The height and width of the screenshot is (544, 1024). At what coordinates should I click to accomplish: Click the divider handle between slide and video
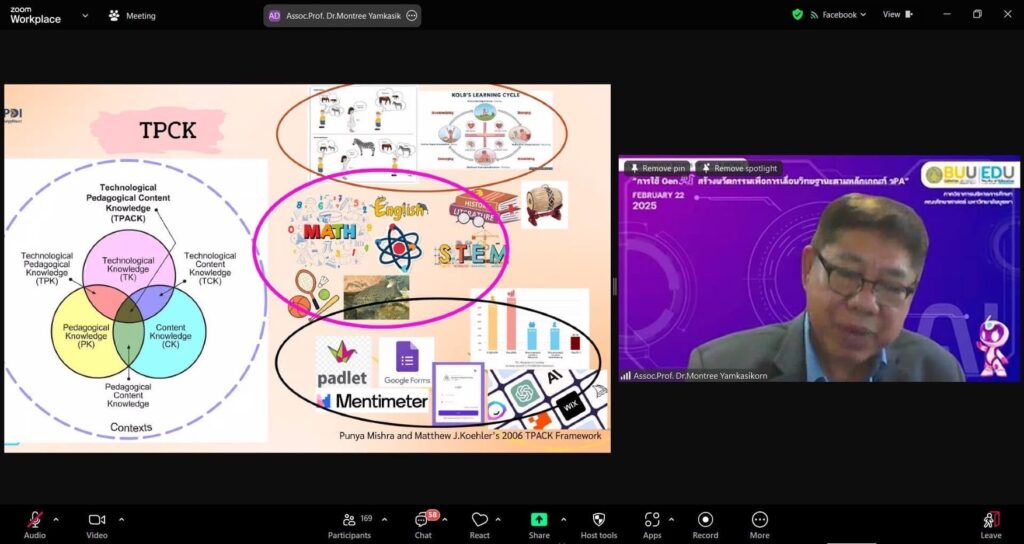[x=614, y=287]
